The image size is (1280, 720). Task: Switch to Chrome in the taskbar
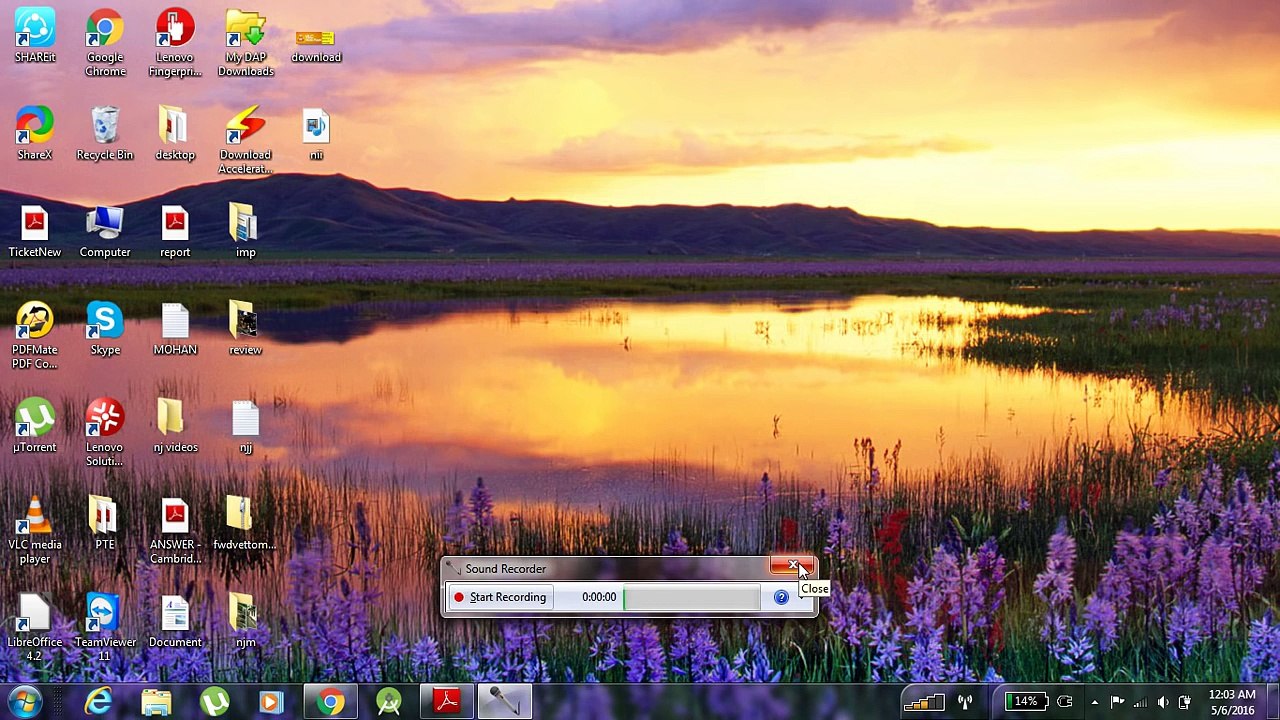(330, 702)
